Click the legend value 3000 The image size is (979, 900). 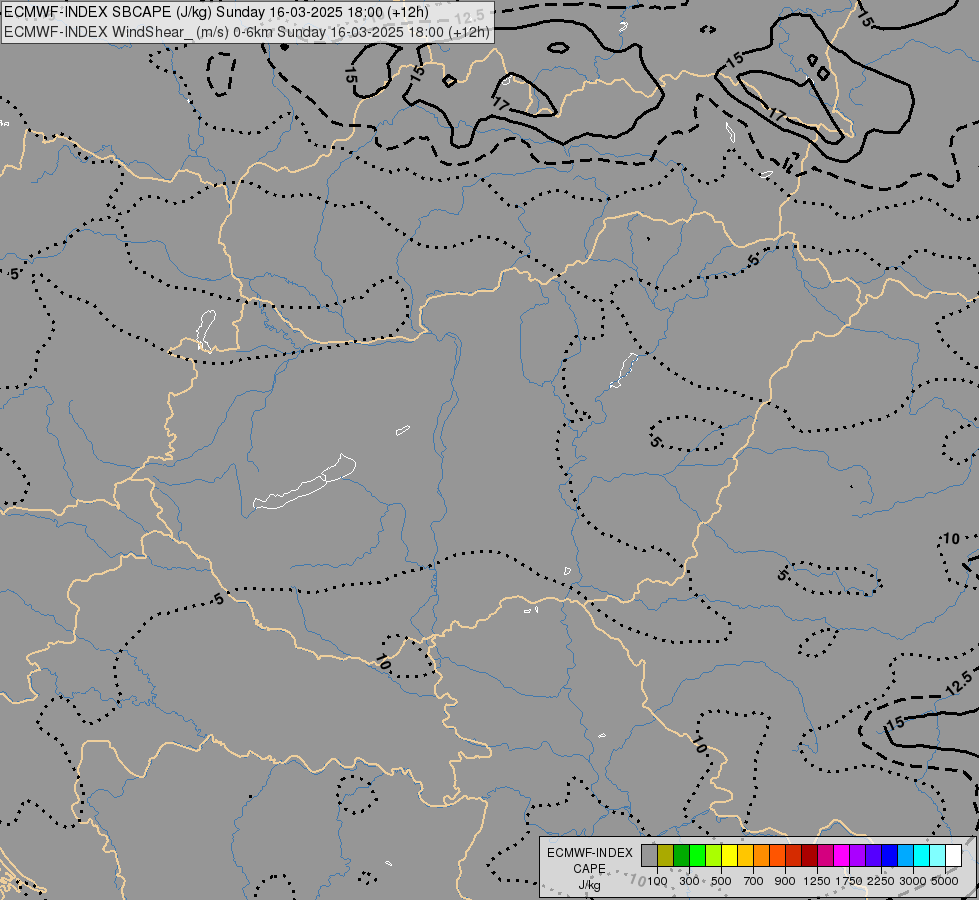[x=913, y=881]
